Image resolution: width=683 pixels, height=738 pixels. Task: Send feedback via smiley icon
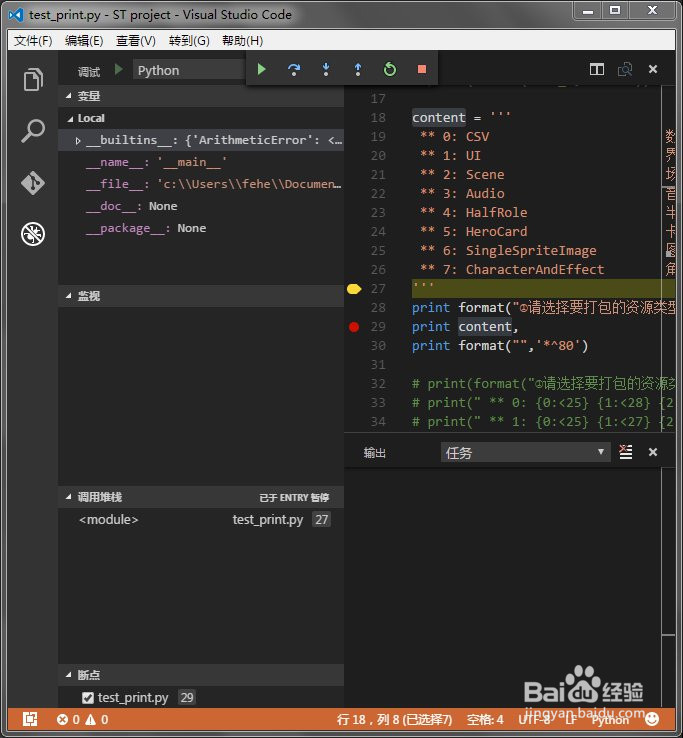coord(652,719)
